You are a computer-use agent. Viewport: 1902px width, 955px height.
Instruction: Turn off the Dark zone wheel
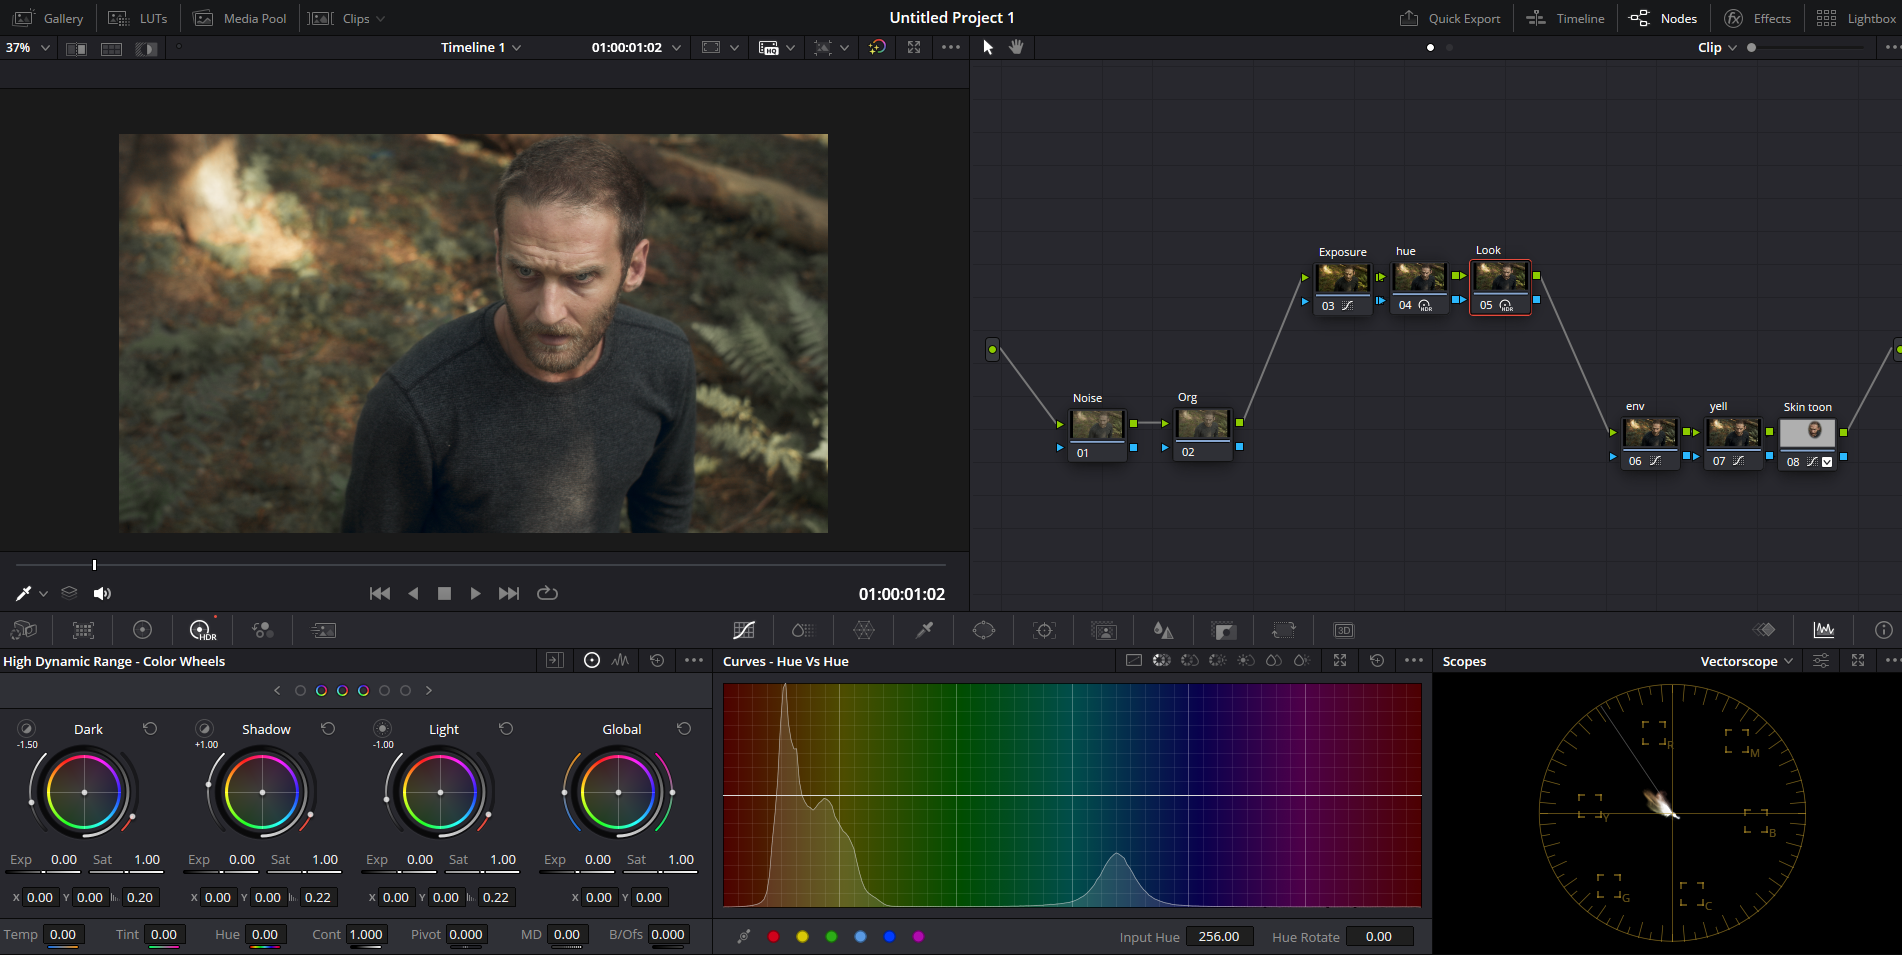tap(27, 729)
